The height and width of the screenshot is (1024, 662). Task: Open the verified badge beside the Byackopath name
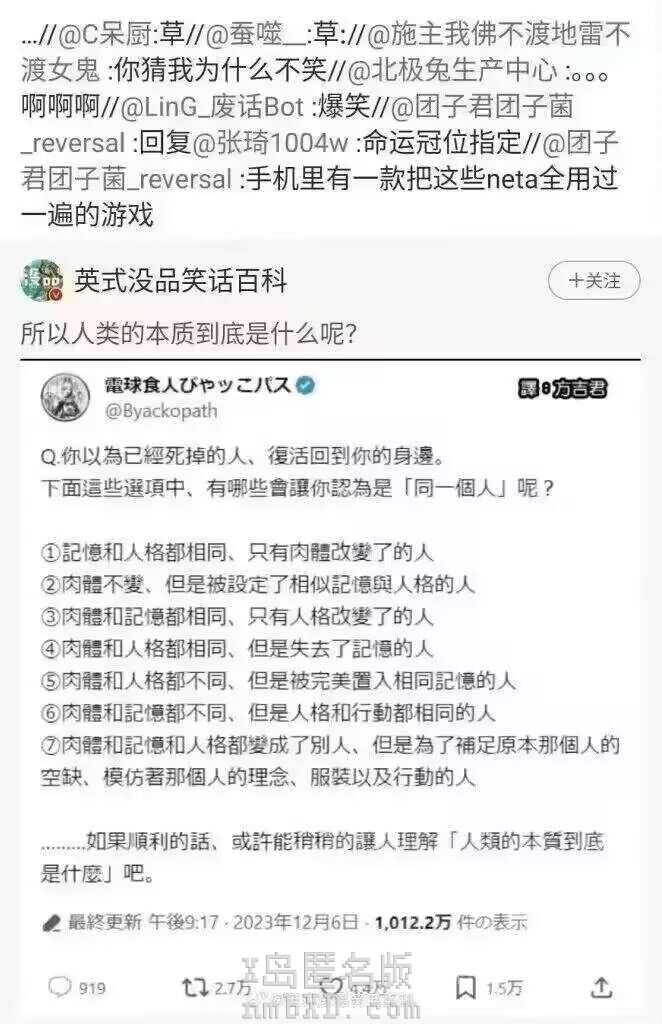coord(306,385)
